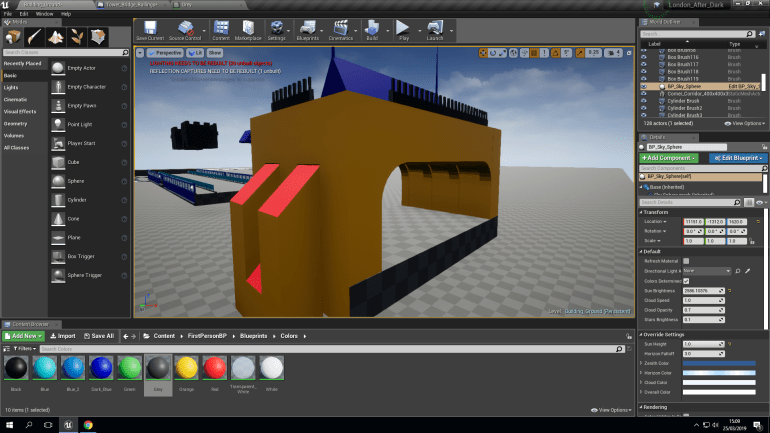The height and width of the screenshot is (433, 770).
Task: Open Perspective viewport type dropdown
Action: 165,53
